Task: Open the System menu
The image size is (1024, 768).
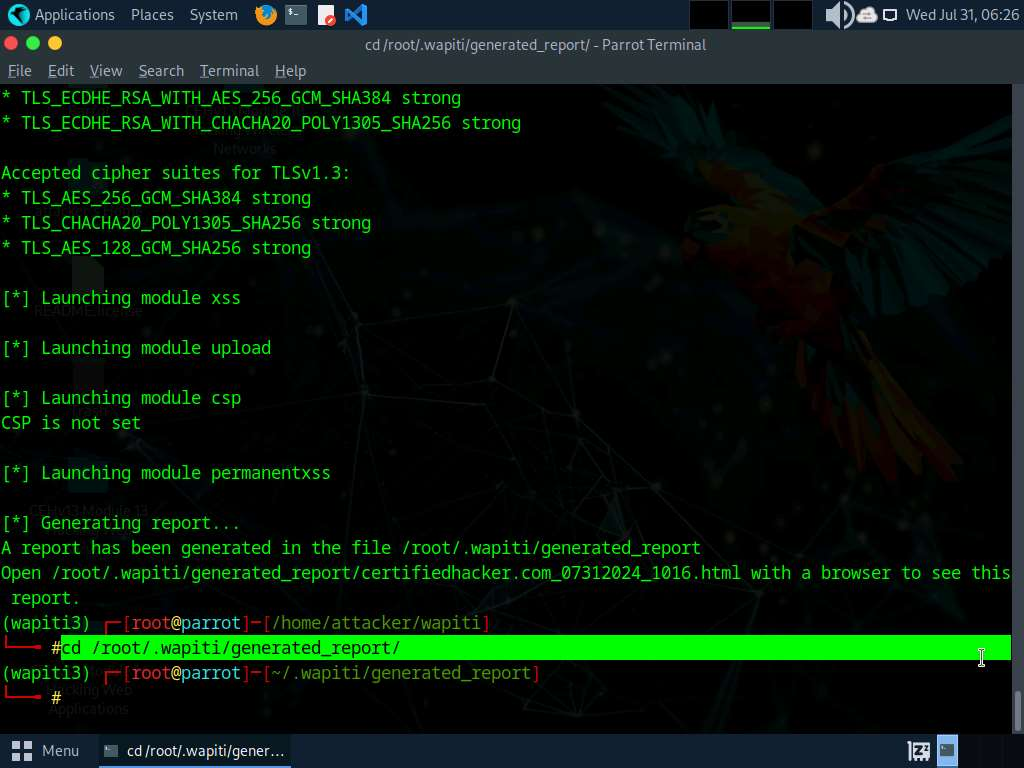Action: coord(213,15)
